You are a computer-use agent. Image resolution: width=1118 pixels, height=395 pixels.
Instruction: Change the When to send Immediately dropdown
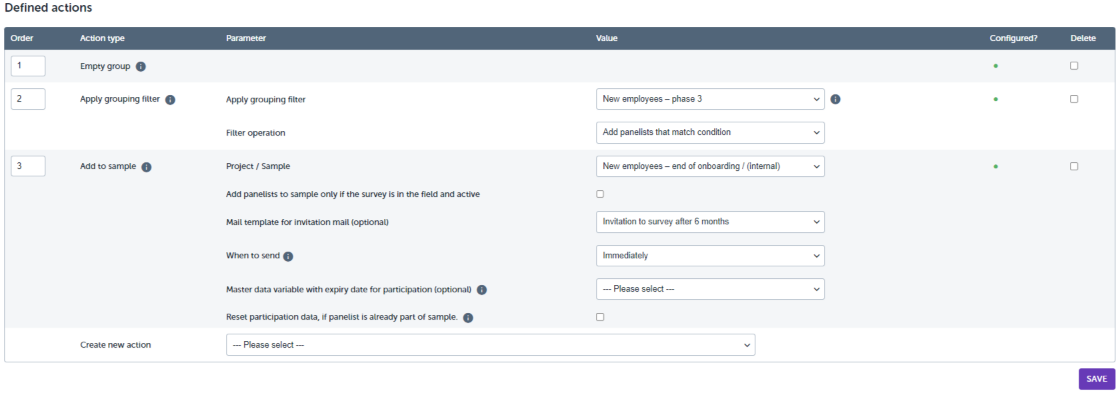point(710,255)
